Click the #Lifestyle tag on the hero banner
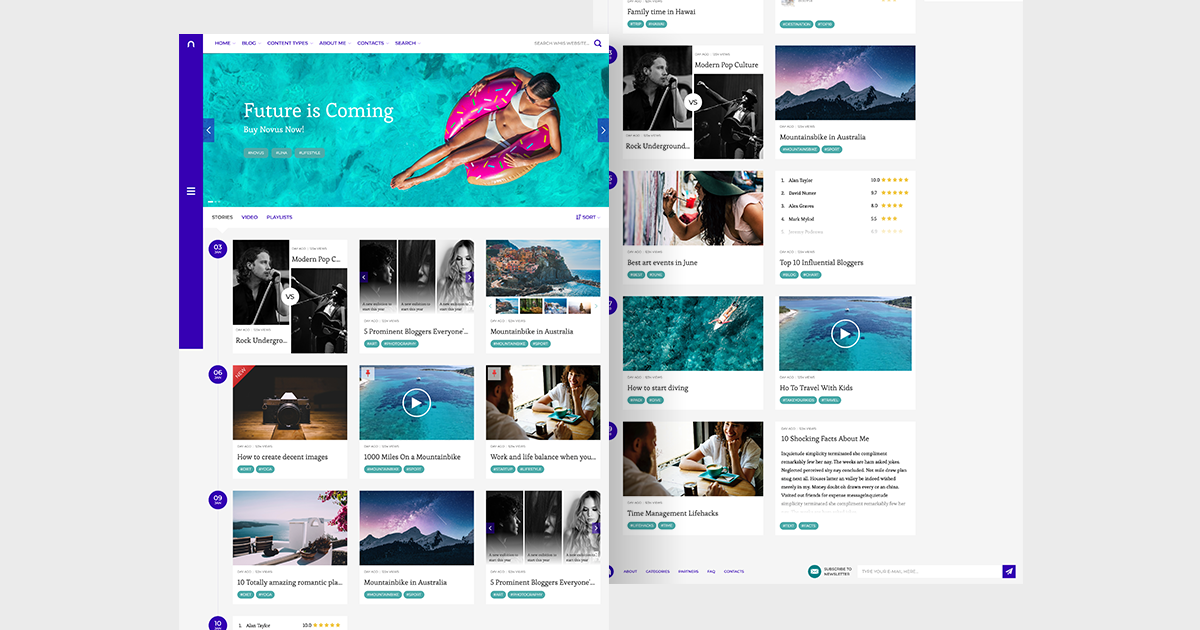 pos(309,152)
